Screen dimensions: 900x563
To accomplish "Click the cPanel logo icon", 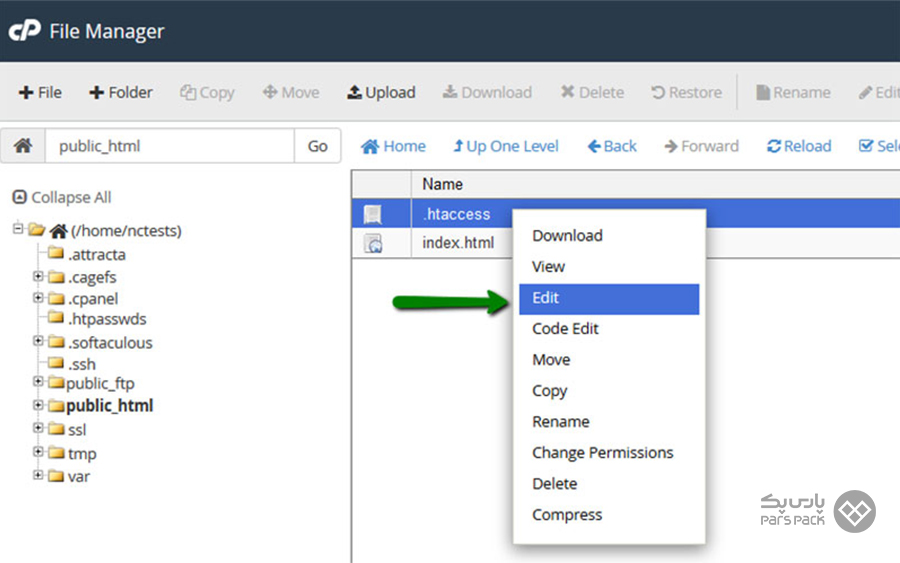I will coord(25,30).
